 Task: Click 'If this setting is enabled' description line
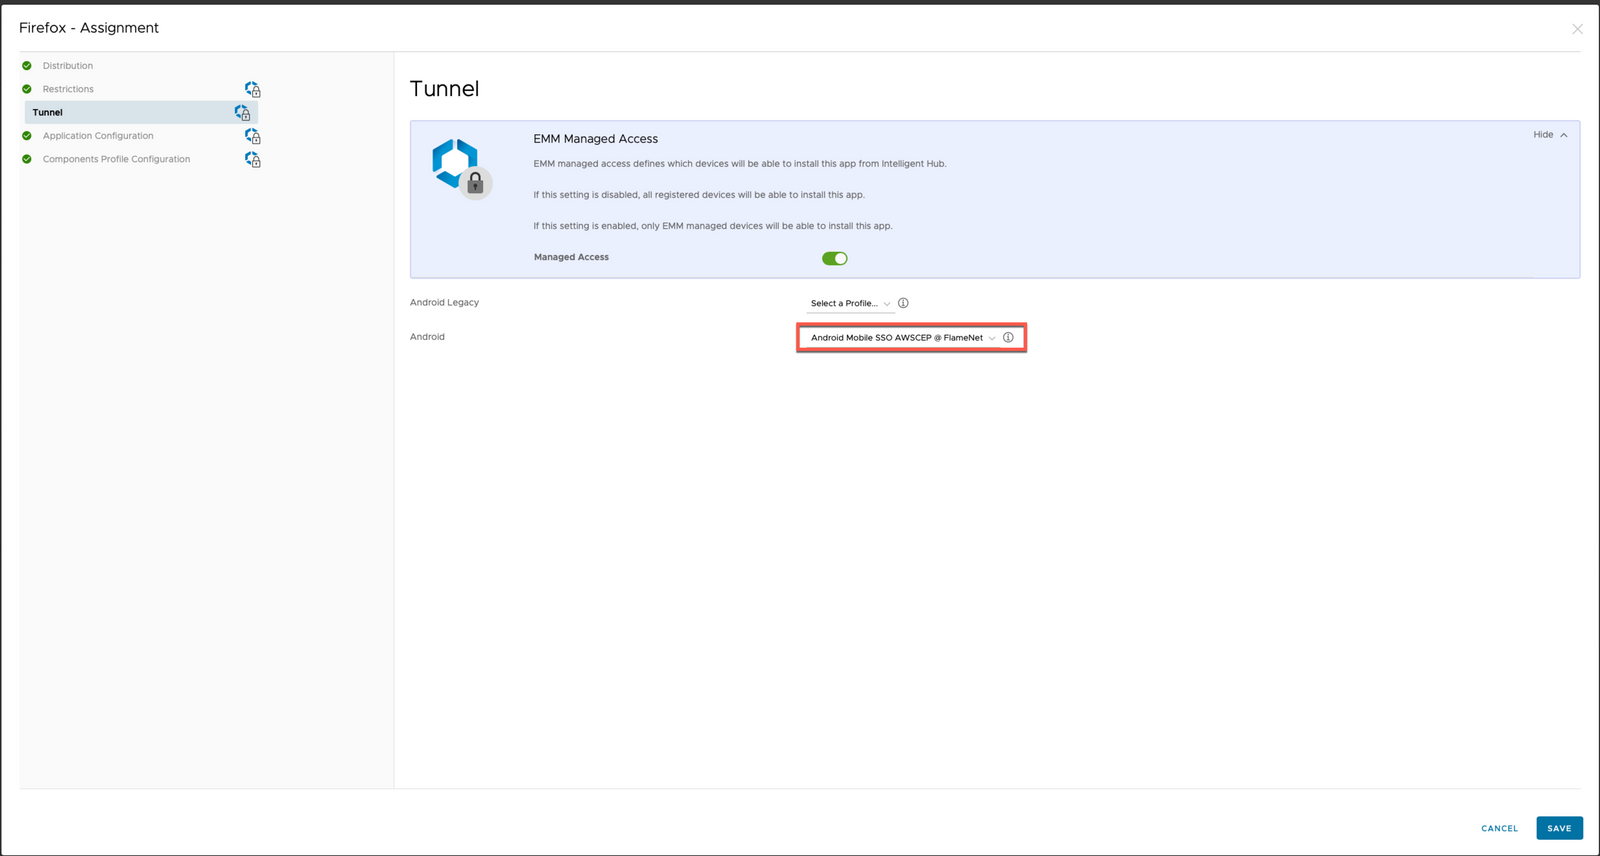click(713, 226)
